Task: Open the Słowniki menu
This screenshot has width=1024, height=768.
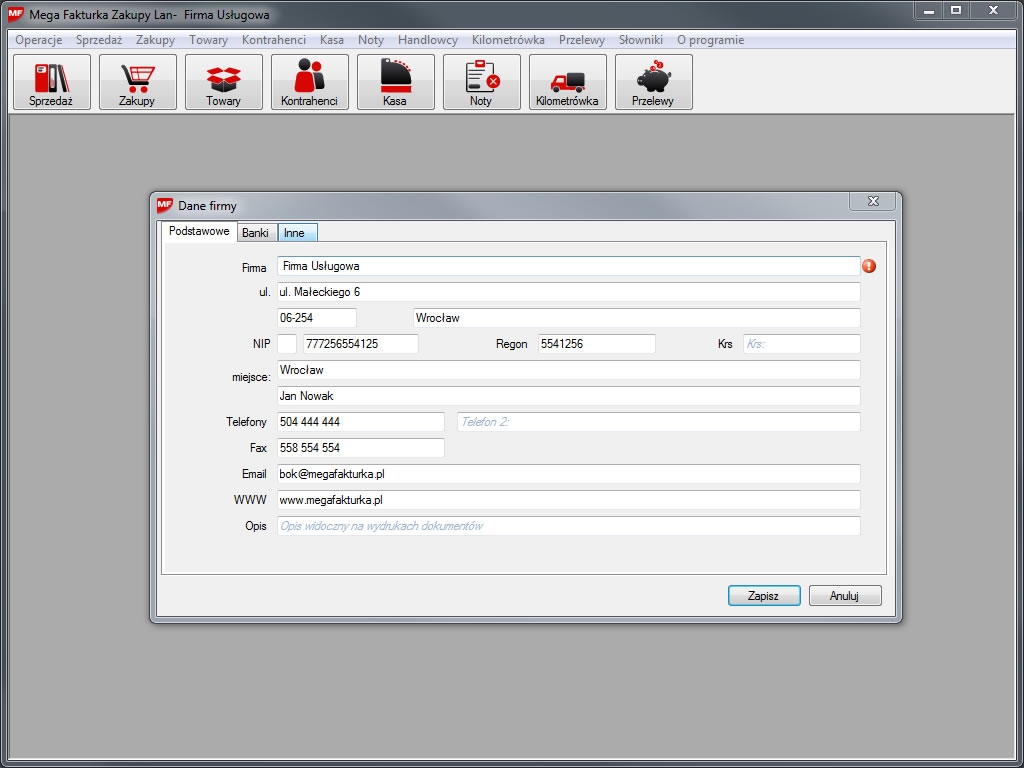Action: pos(641,40)
